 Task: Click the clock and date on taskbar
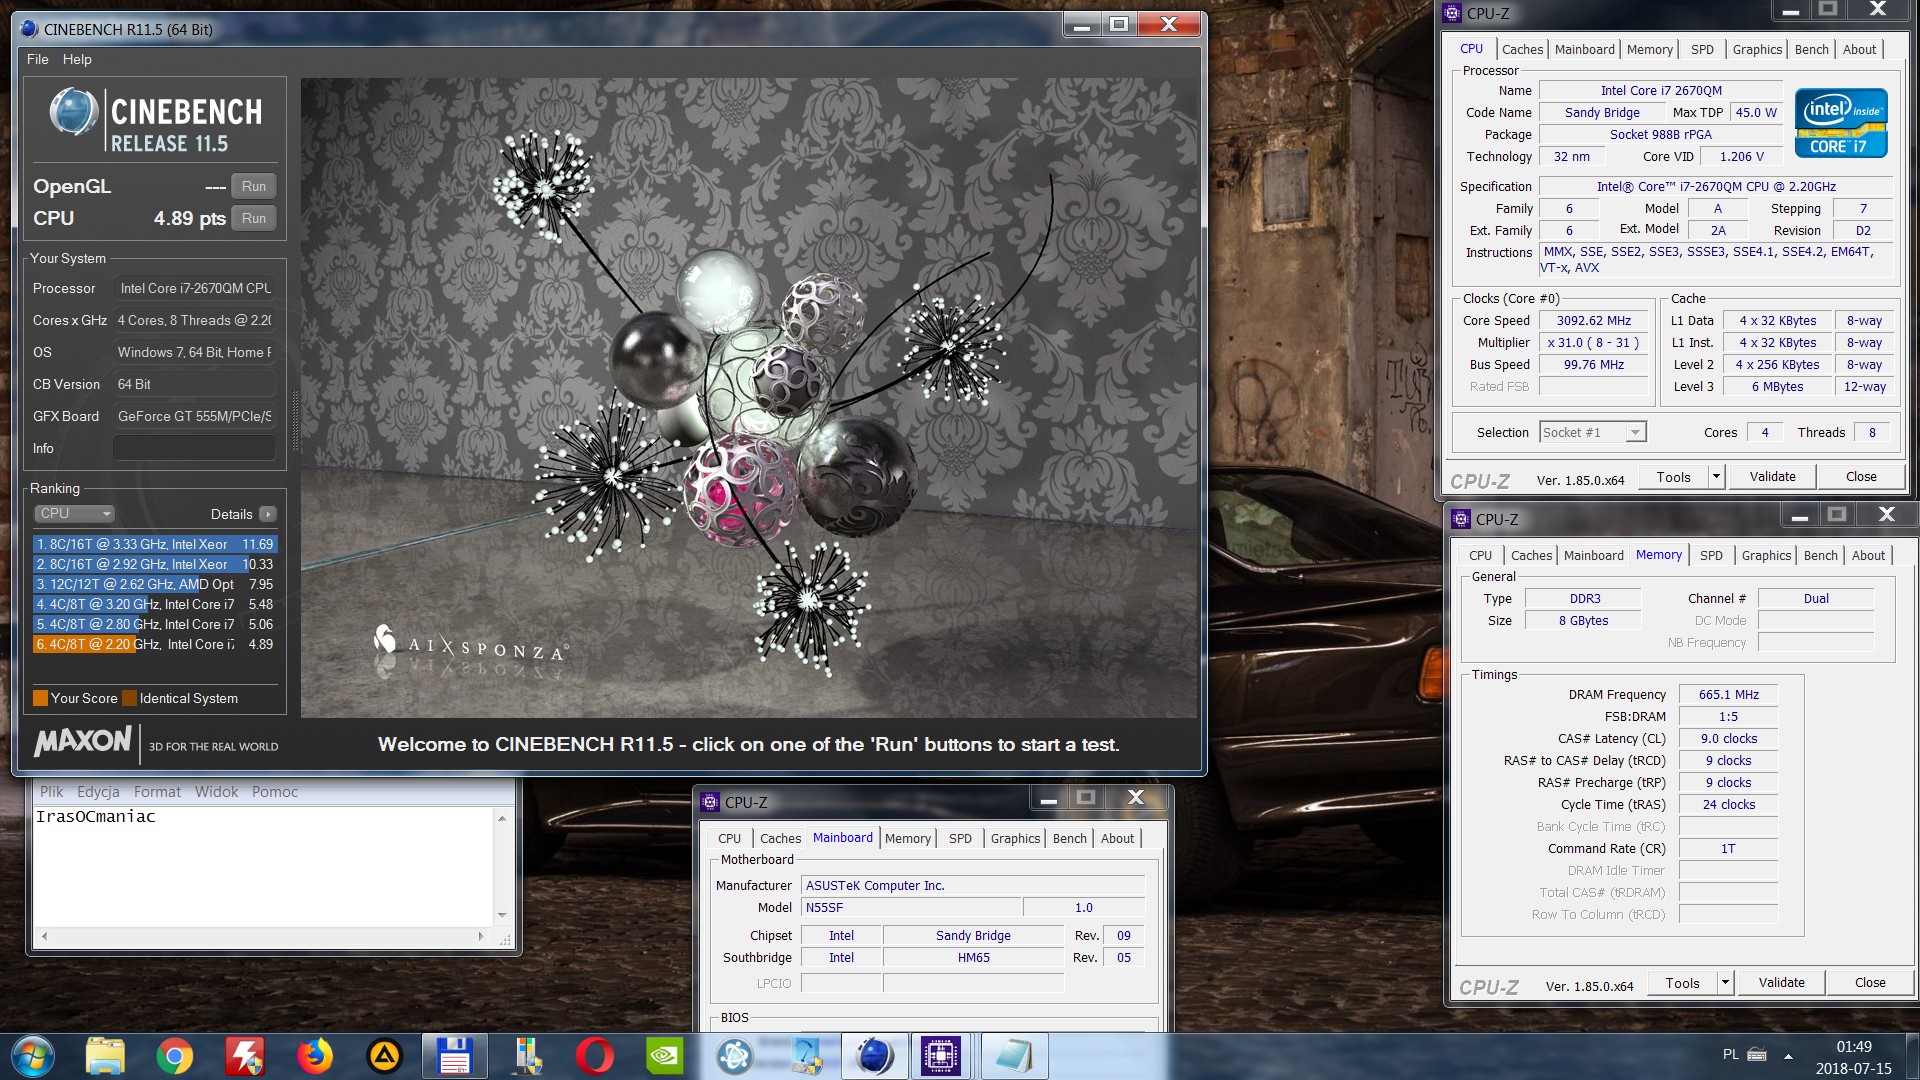coord(1853,1057)
